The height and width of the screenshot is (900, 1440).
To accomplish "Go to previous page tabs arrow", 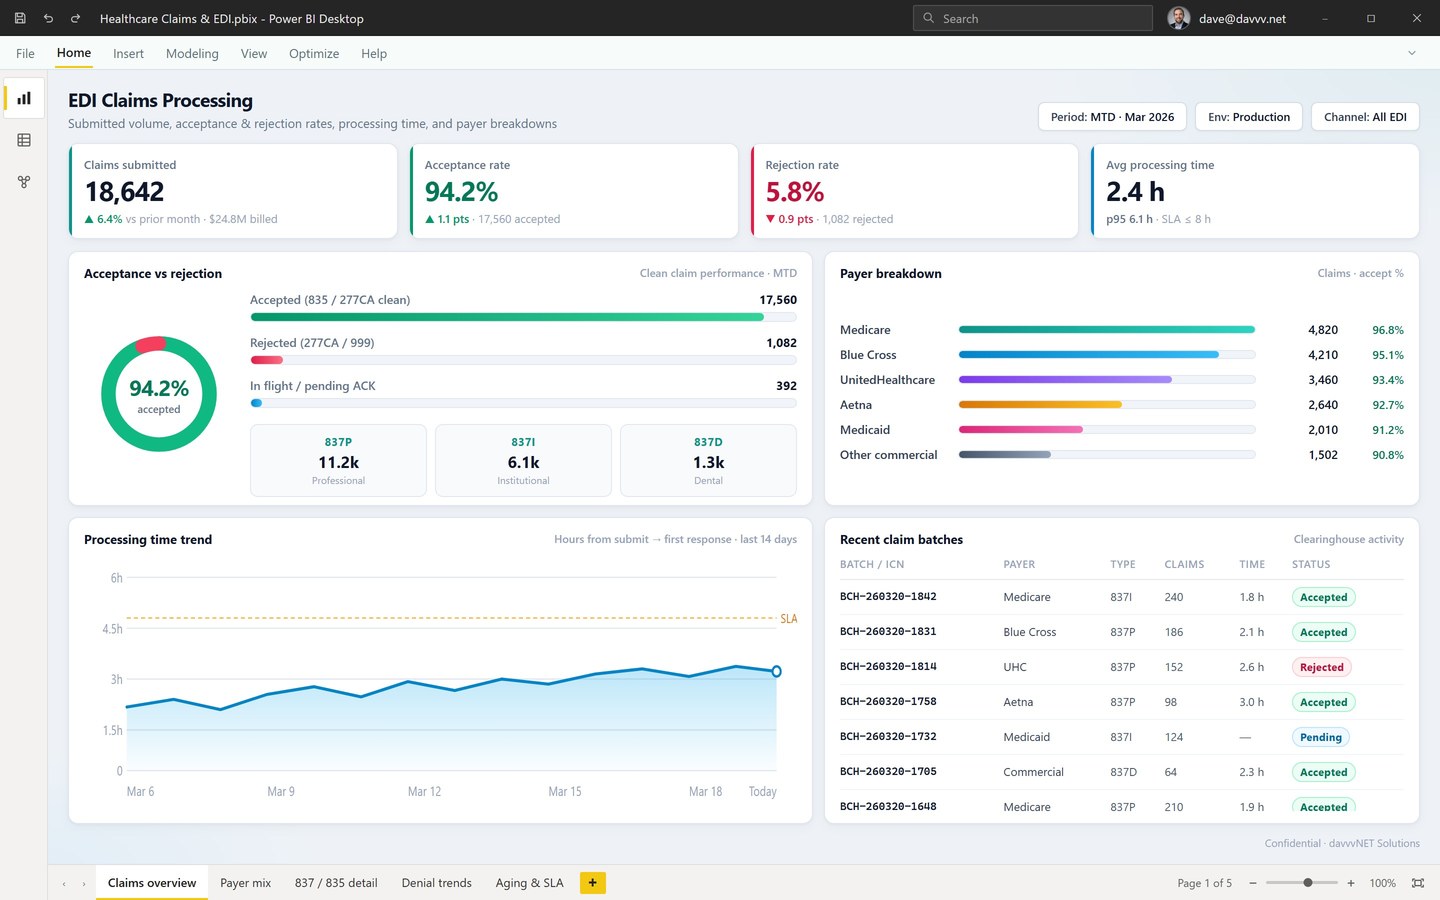I will 64,884.
